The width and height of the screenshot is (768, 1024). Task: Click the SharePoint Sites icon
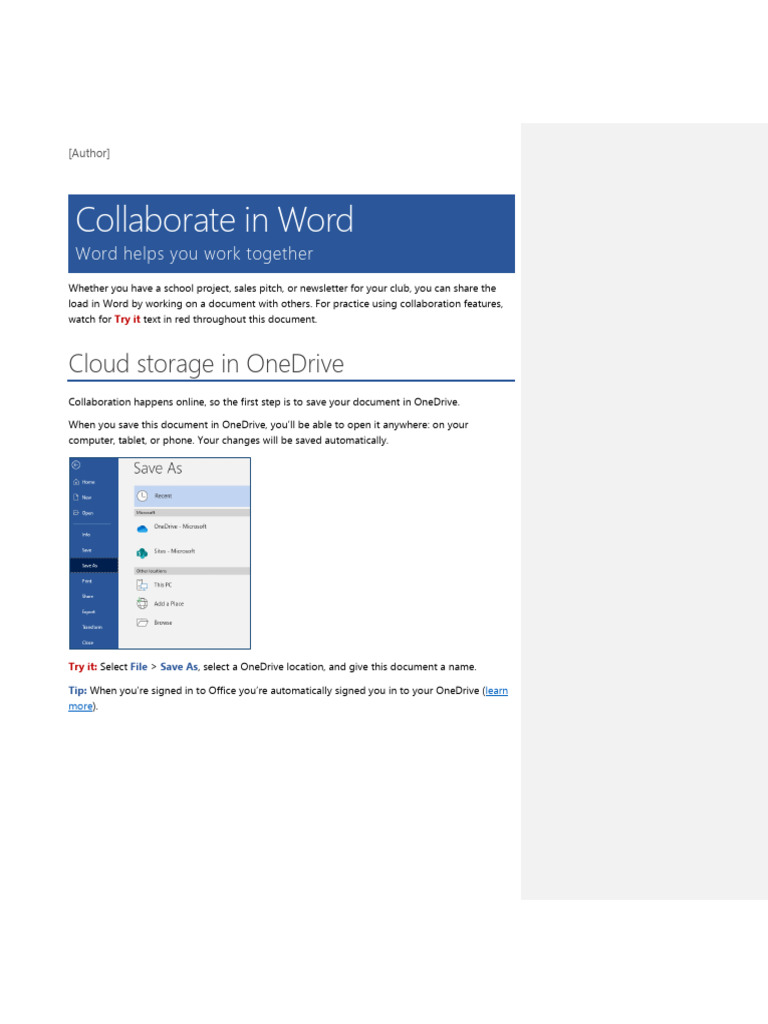(142, 552)
